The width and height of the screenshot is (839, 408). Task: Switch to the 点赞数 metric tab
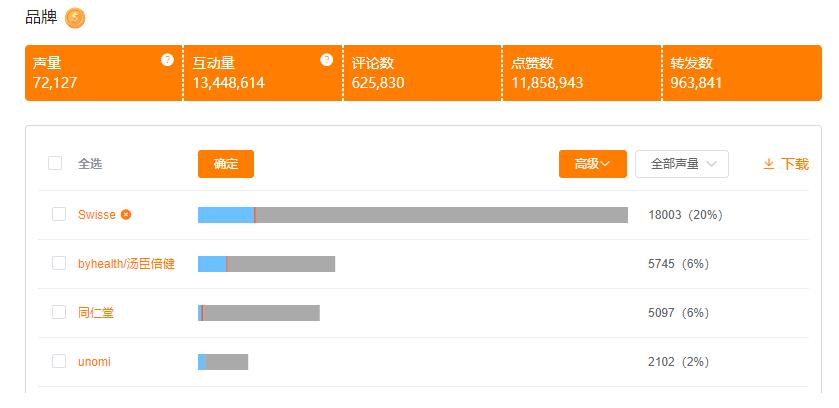(x=581, y=72)
